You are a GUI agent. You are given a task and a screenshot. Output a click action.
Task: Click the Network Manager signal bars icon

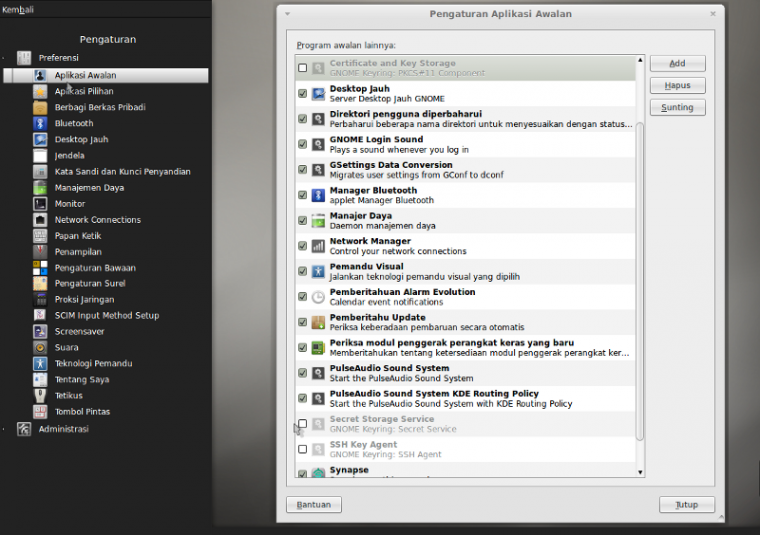click(x=318, y=246)
